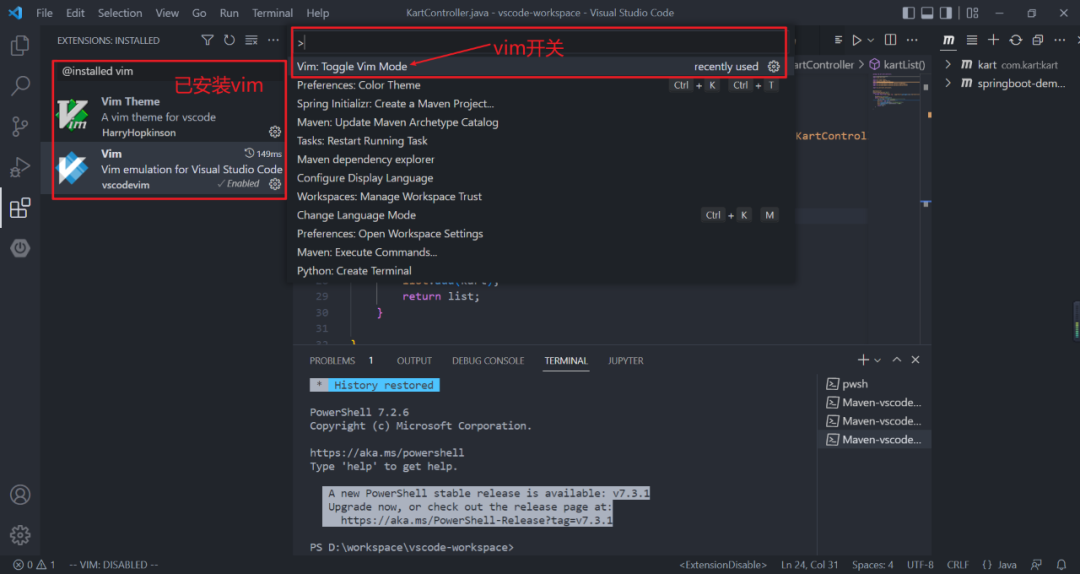Select Spring Initializr Create Maven Project
The image size is (1080, 574).
(x=539, y=103)
